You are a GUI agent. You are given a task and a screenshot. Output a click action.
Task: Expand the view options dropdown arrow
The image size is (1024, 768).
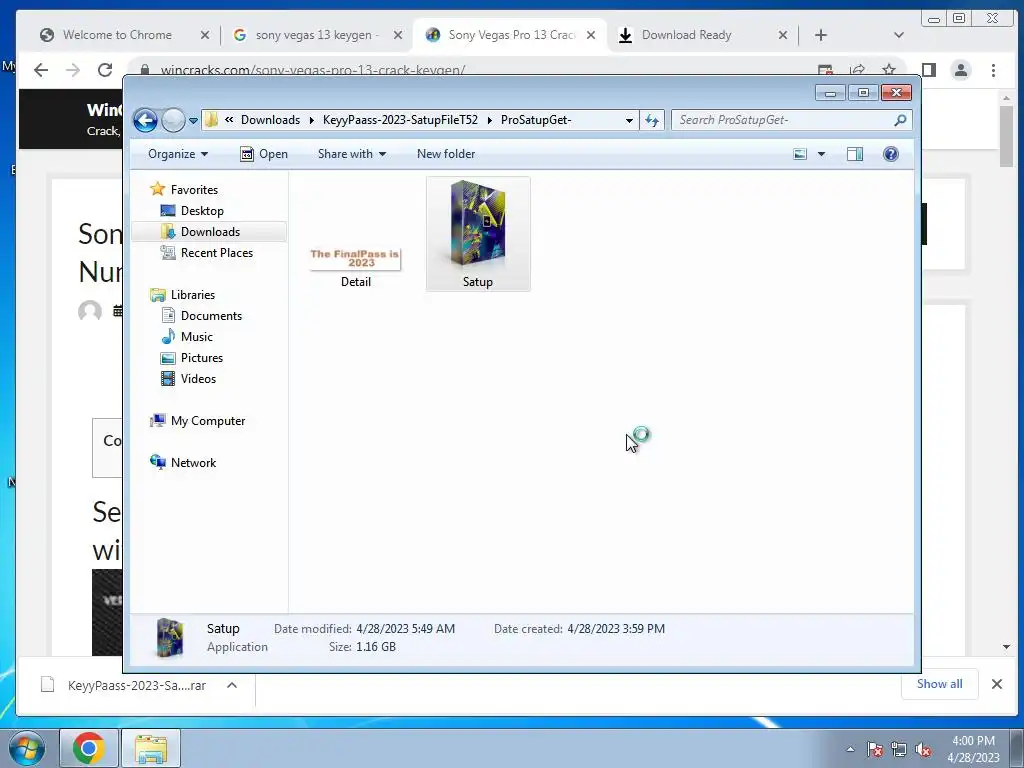(822, 154)
